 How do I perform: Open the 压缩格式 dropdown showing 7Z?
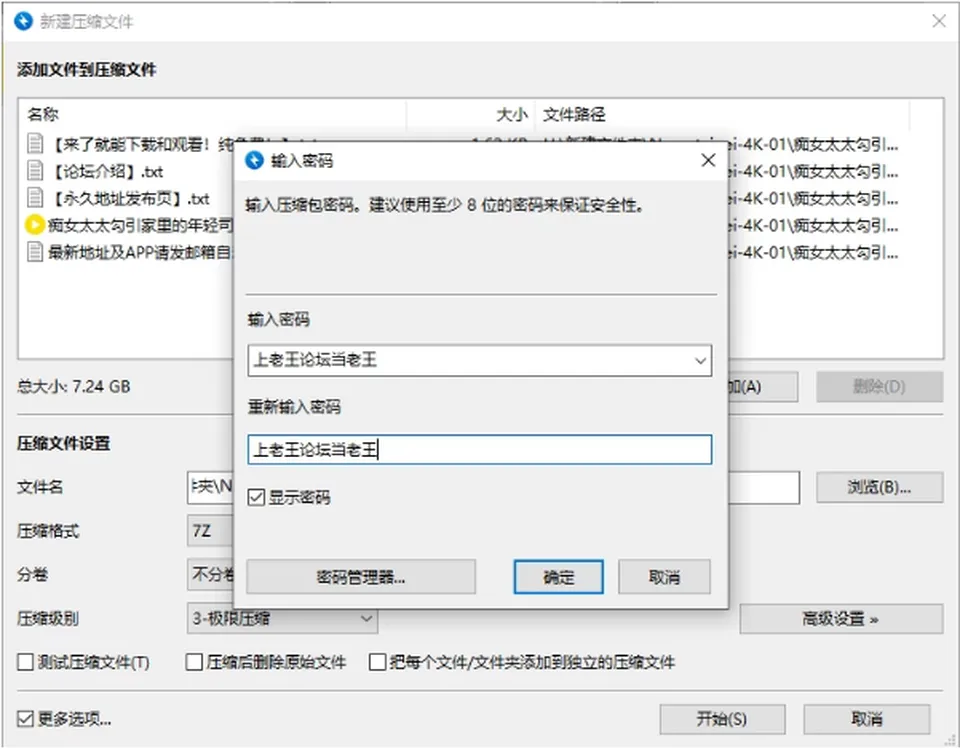point(210,530)
